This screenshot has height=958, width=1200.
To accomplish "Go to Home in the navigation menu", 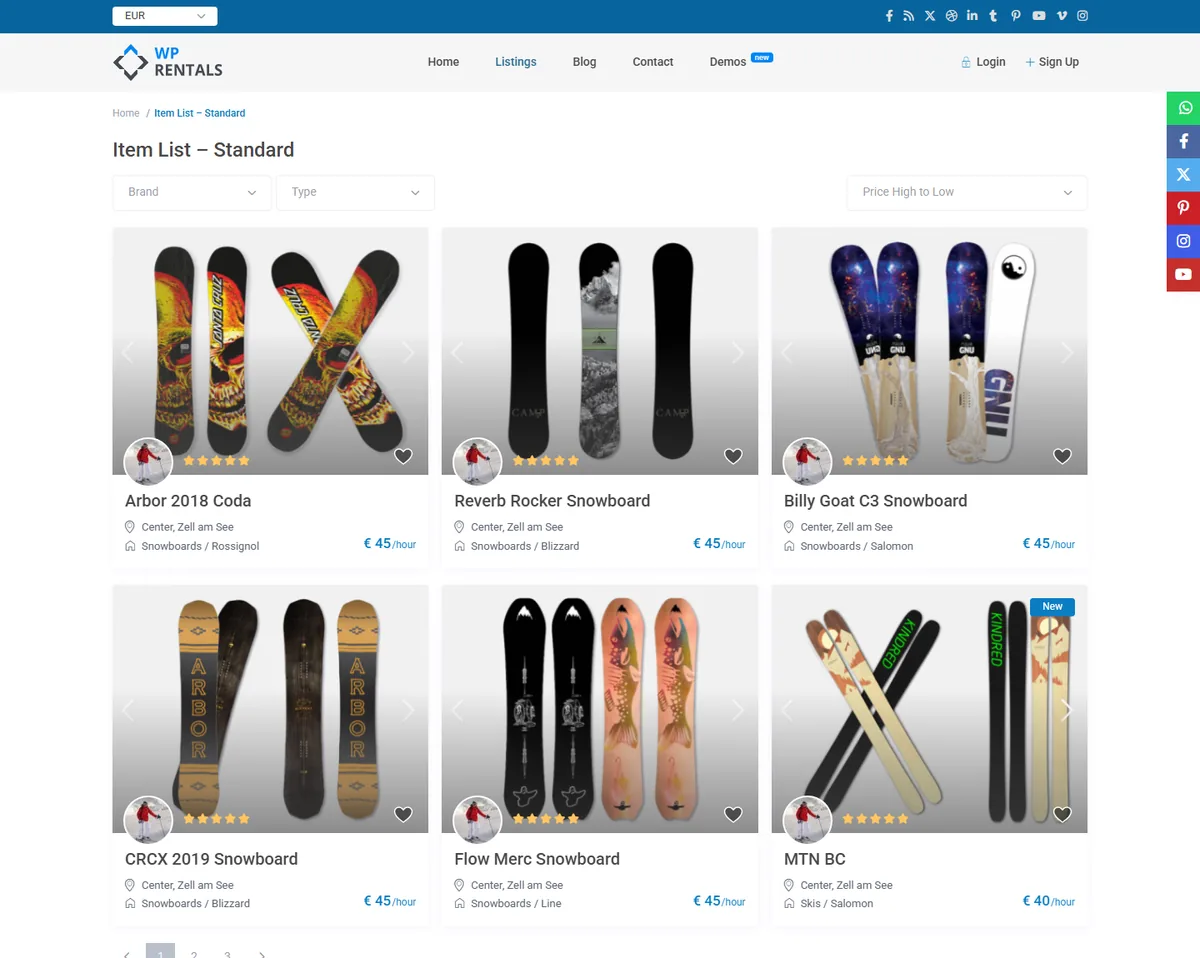I will coord(443,62).
